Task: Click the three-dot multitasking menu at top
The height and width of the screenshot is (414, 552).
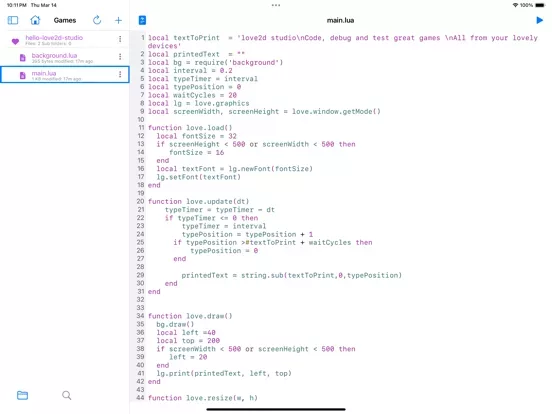Action: pyautogui.click(x=276, y=5)
